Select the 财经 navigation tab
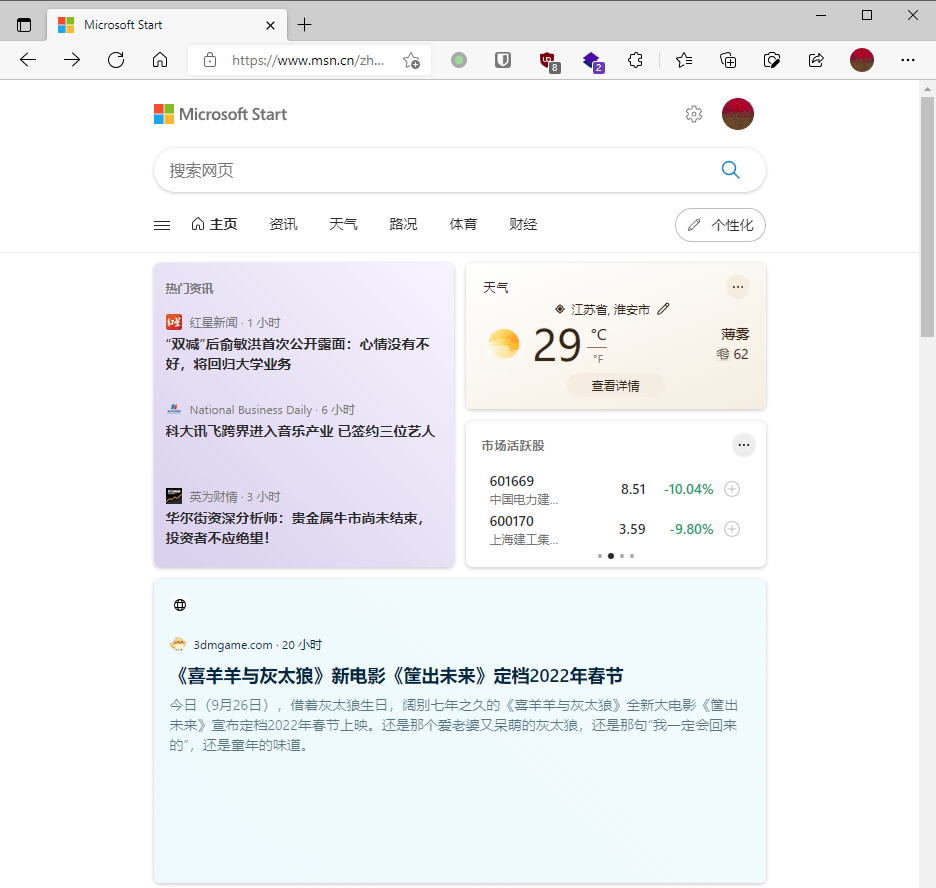The image size is (936, 888). (523, 224)
